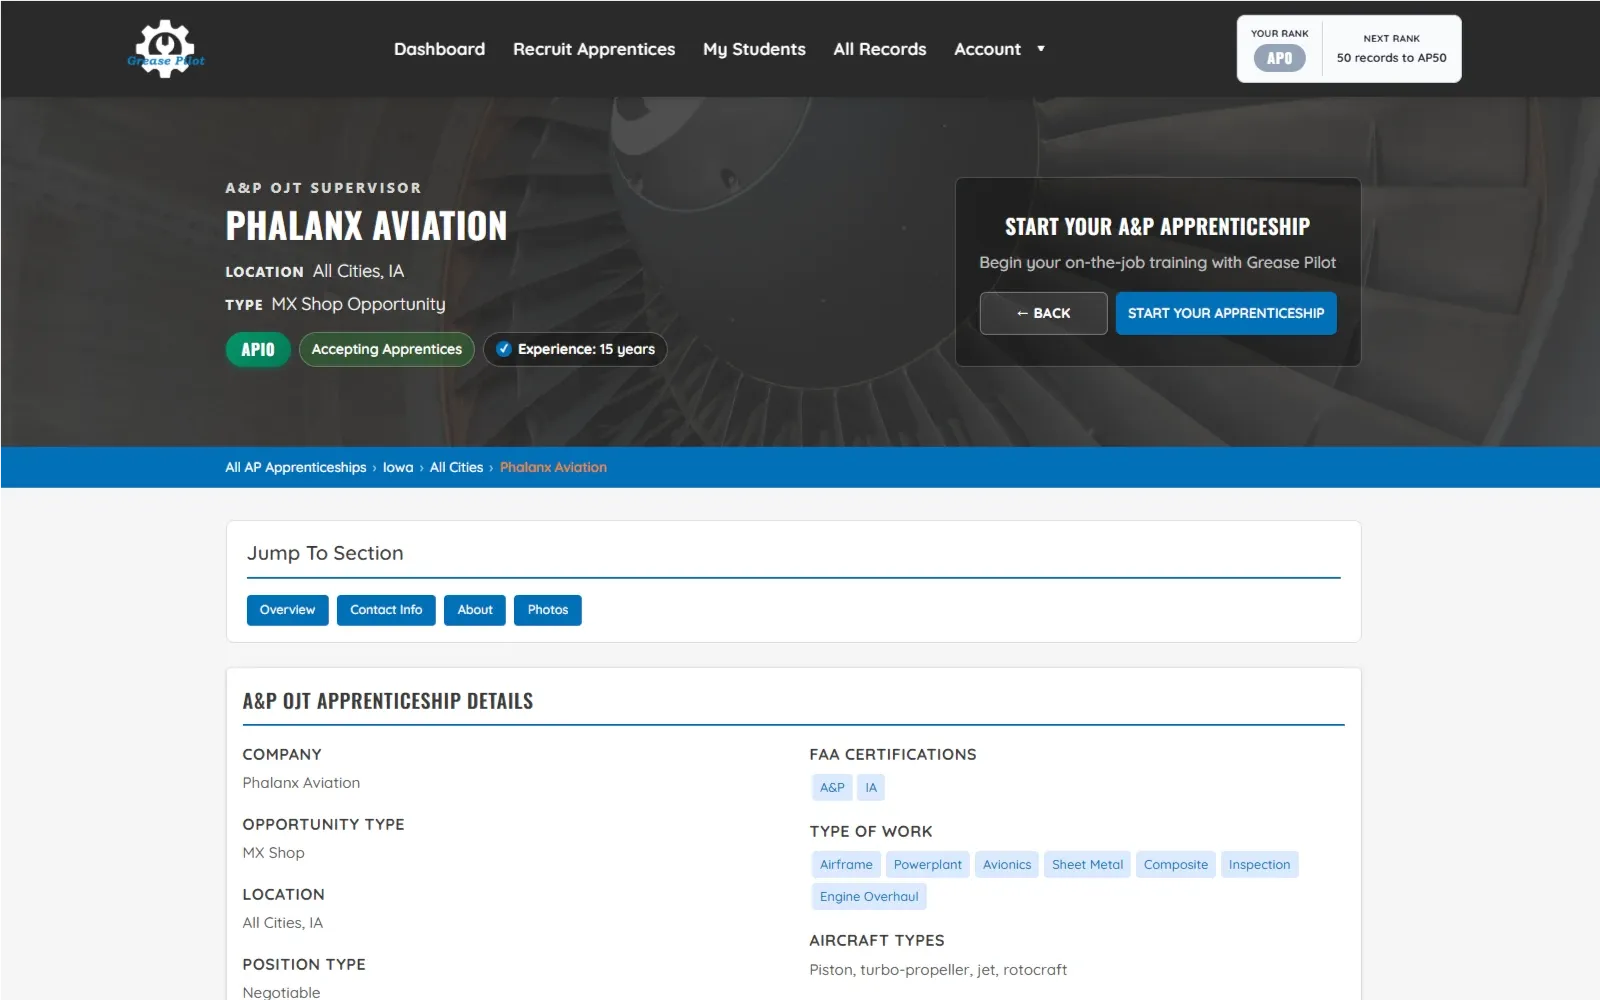Select the Composite work type tag
Screen dimensions: 1600x1000
pos(1176,865)
